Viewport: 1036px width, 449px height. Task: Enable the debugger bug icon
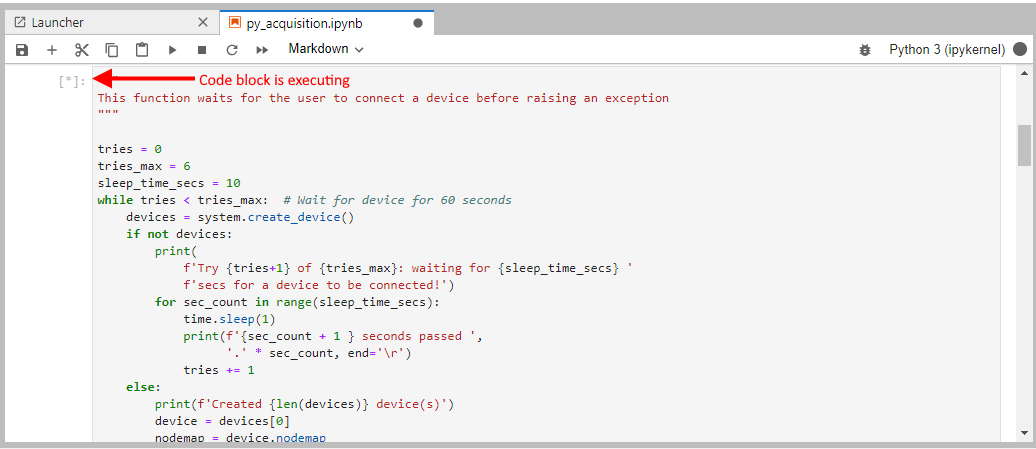(x=865, y=49)
